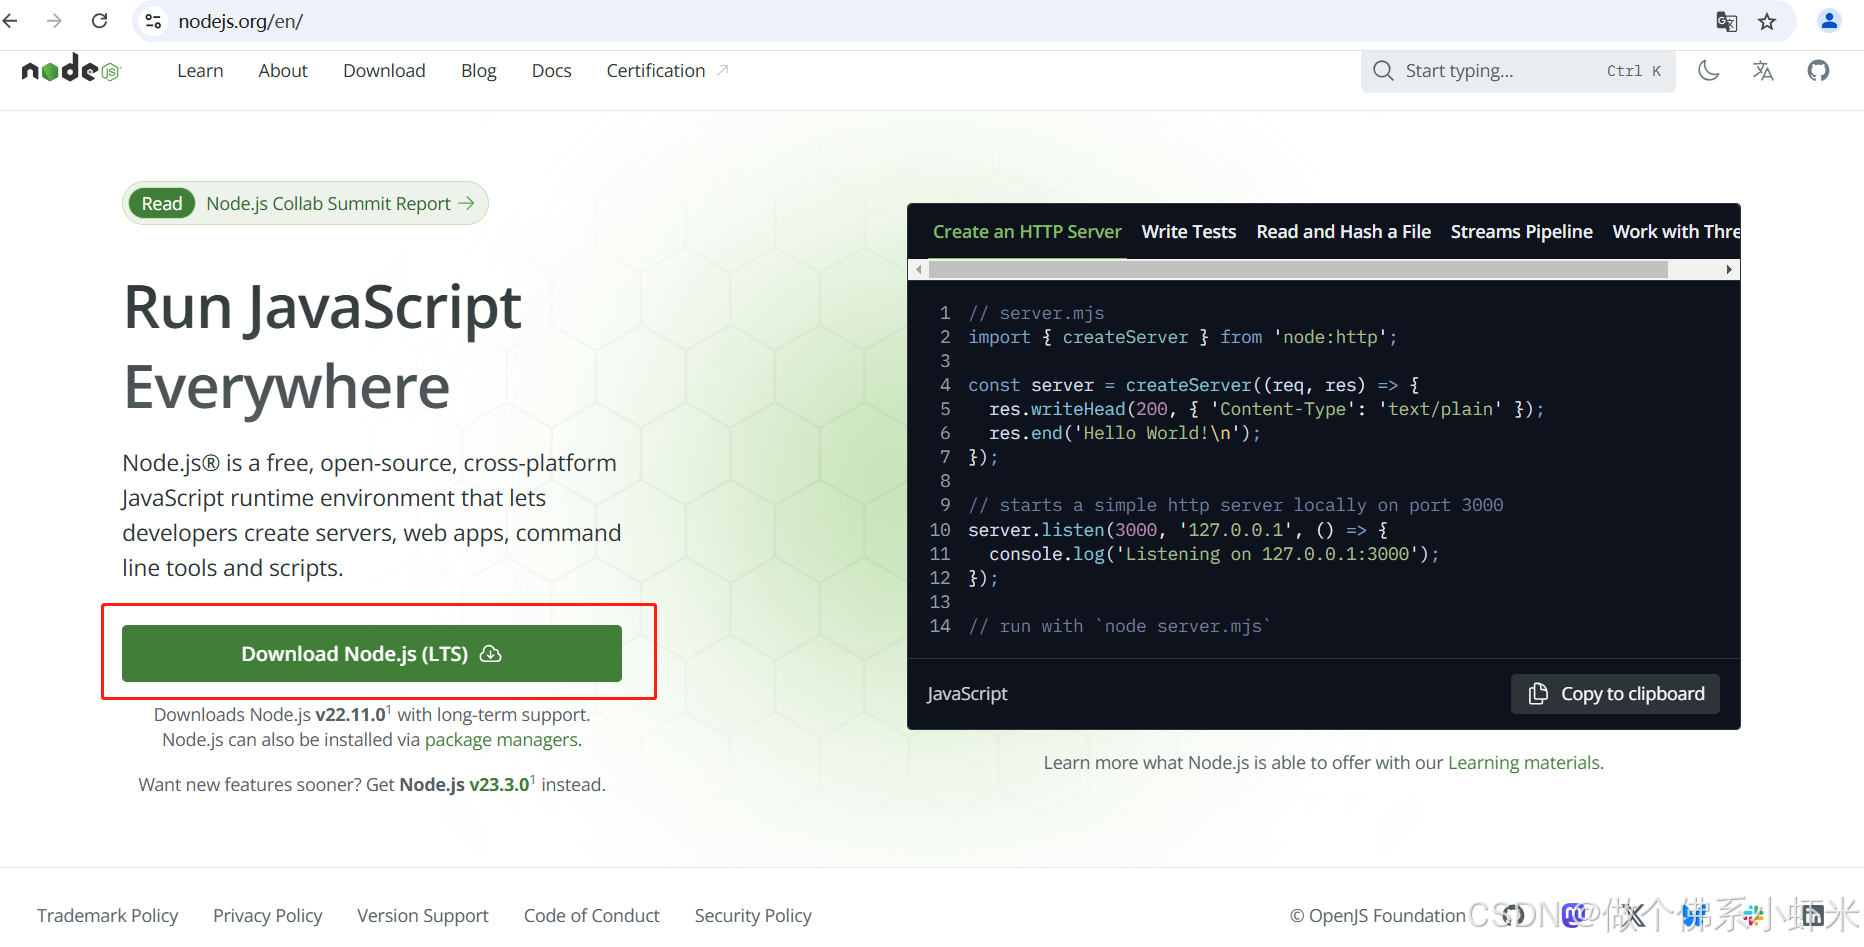Select the Work with Threads tab
The width and height of the screenshot is (1864, 947).
tap(1676, 232)
